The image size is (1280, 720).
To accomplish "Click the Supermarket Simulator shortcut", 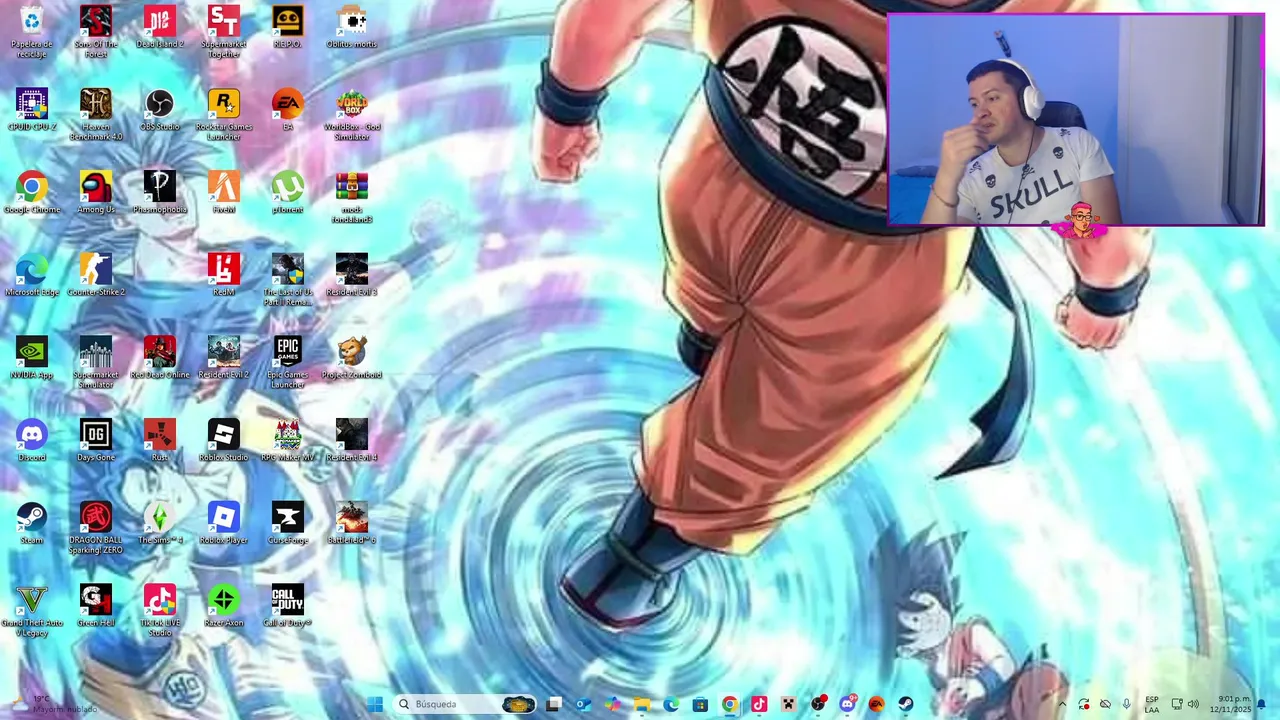I will point(96,361).
